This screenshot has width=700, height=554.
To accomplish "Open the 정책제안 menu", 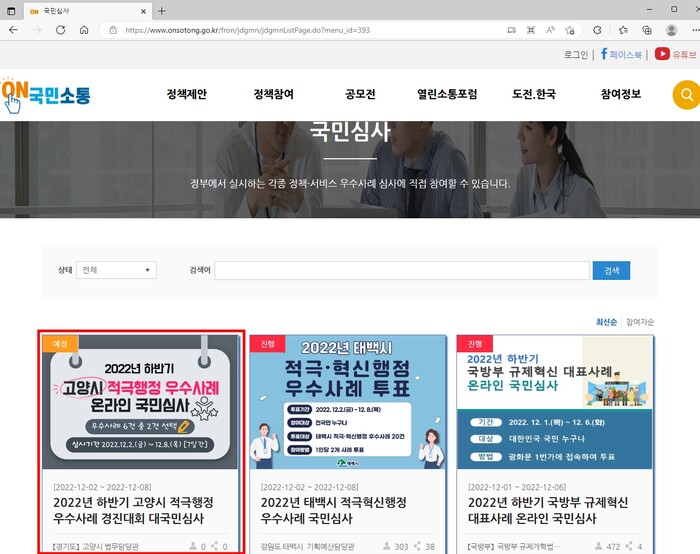I will pyautogui.click(x=187, y=95).
